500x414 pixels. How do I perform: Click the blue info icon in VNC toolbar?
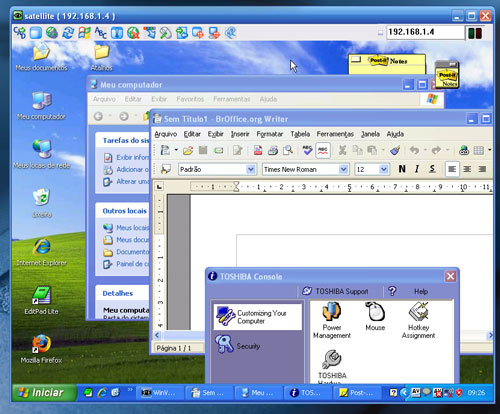coord(117,33)
